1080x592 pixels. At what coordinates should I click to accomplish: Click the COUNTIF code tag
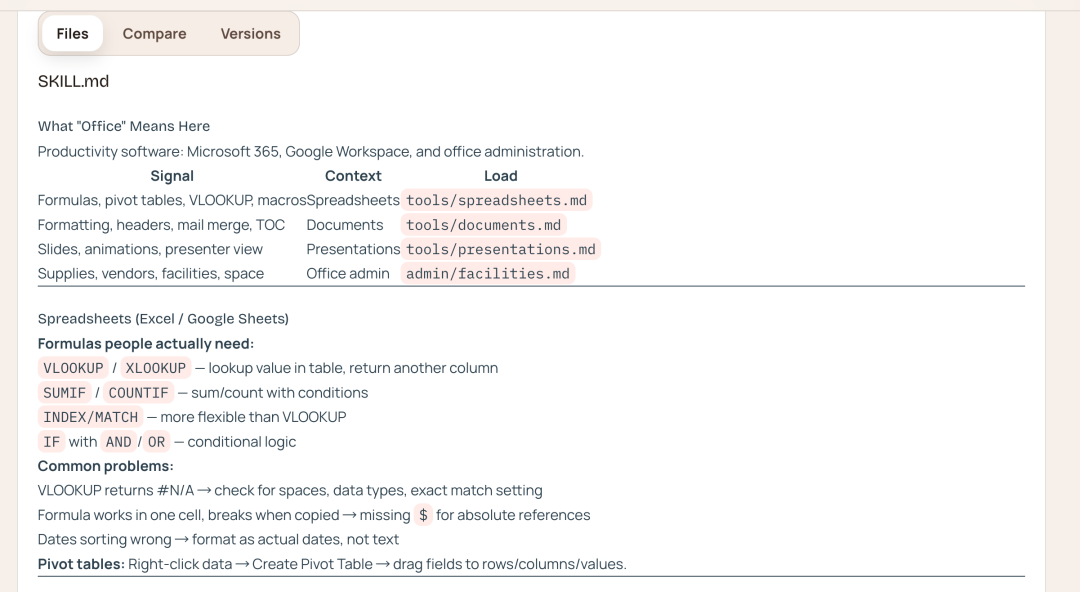tap(138, 393)
